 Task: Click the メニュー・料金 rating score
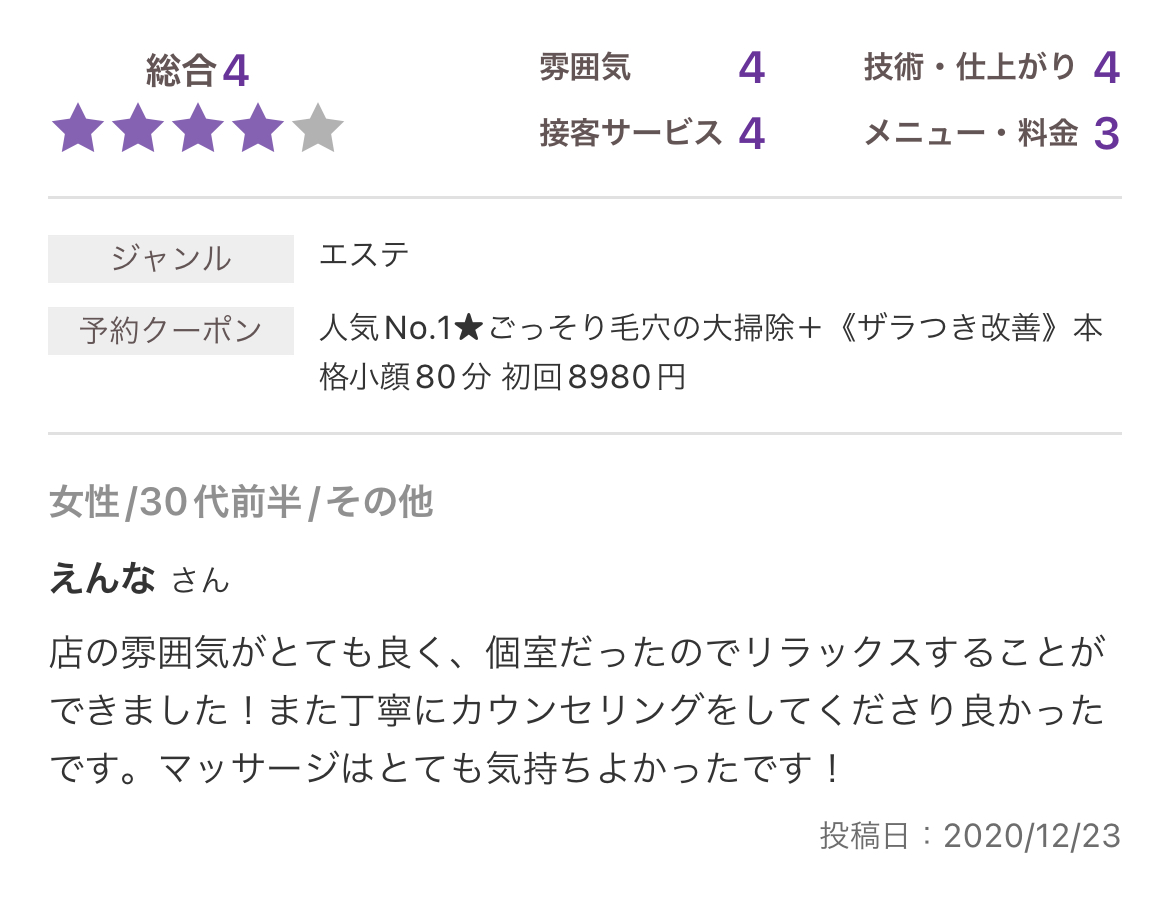point(1107,134)
